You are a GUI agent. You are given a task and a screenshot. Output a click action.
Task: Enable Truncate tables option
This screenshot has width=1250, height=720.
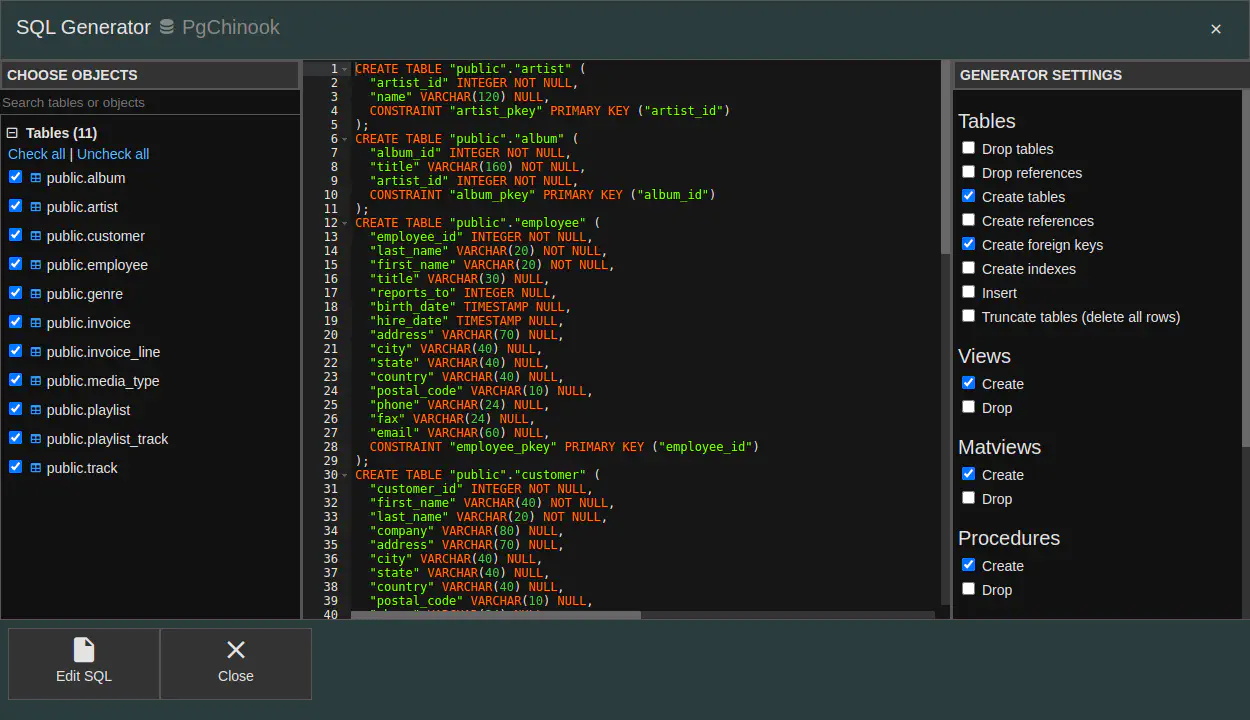click(968, 316)
